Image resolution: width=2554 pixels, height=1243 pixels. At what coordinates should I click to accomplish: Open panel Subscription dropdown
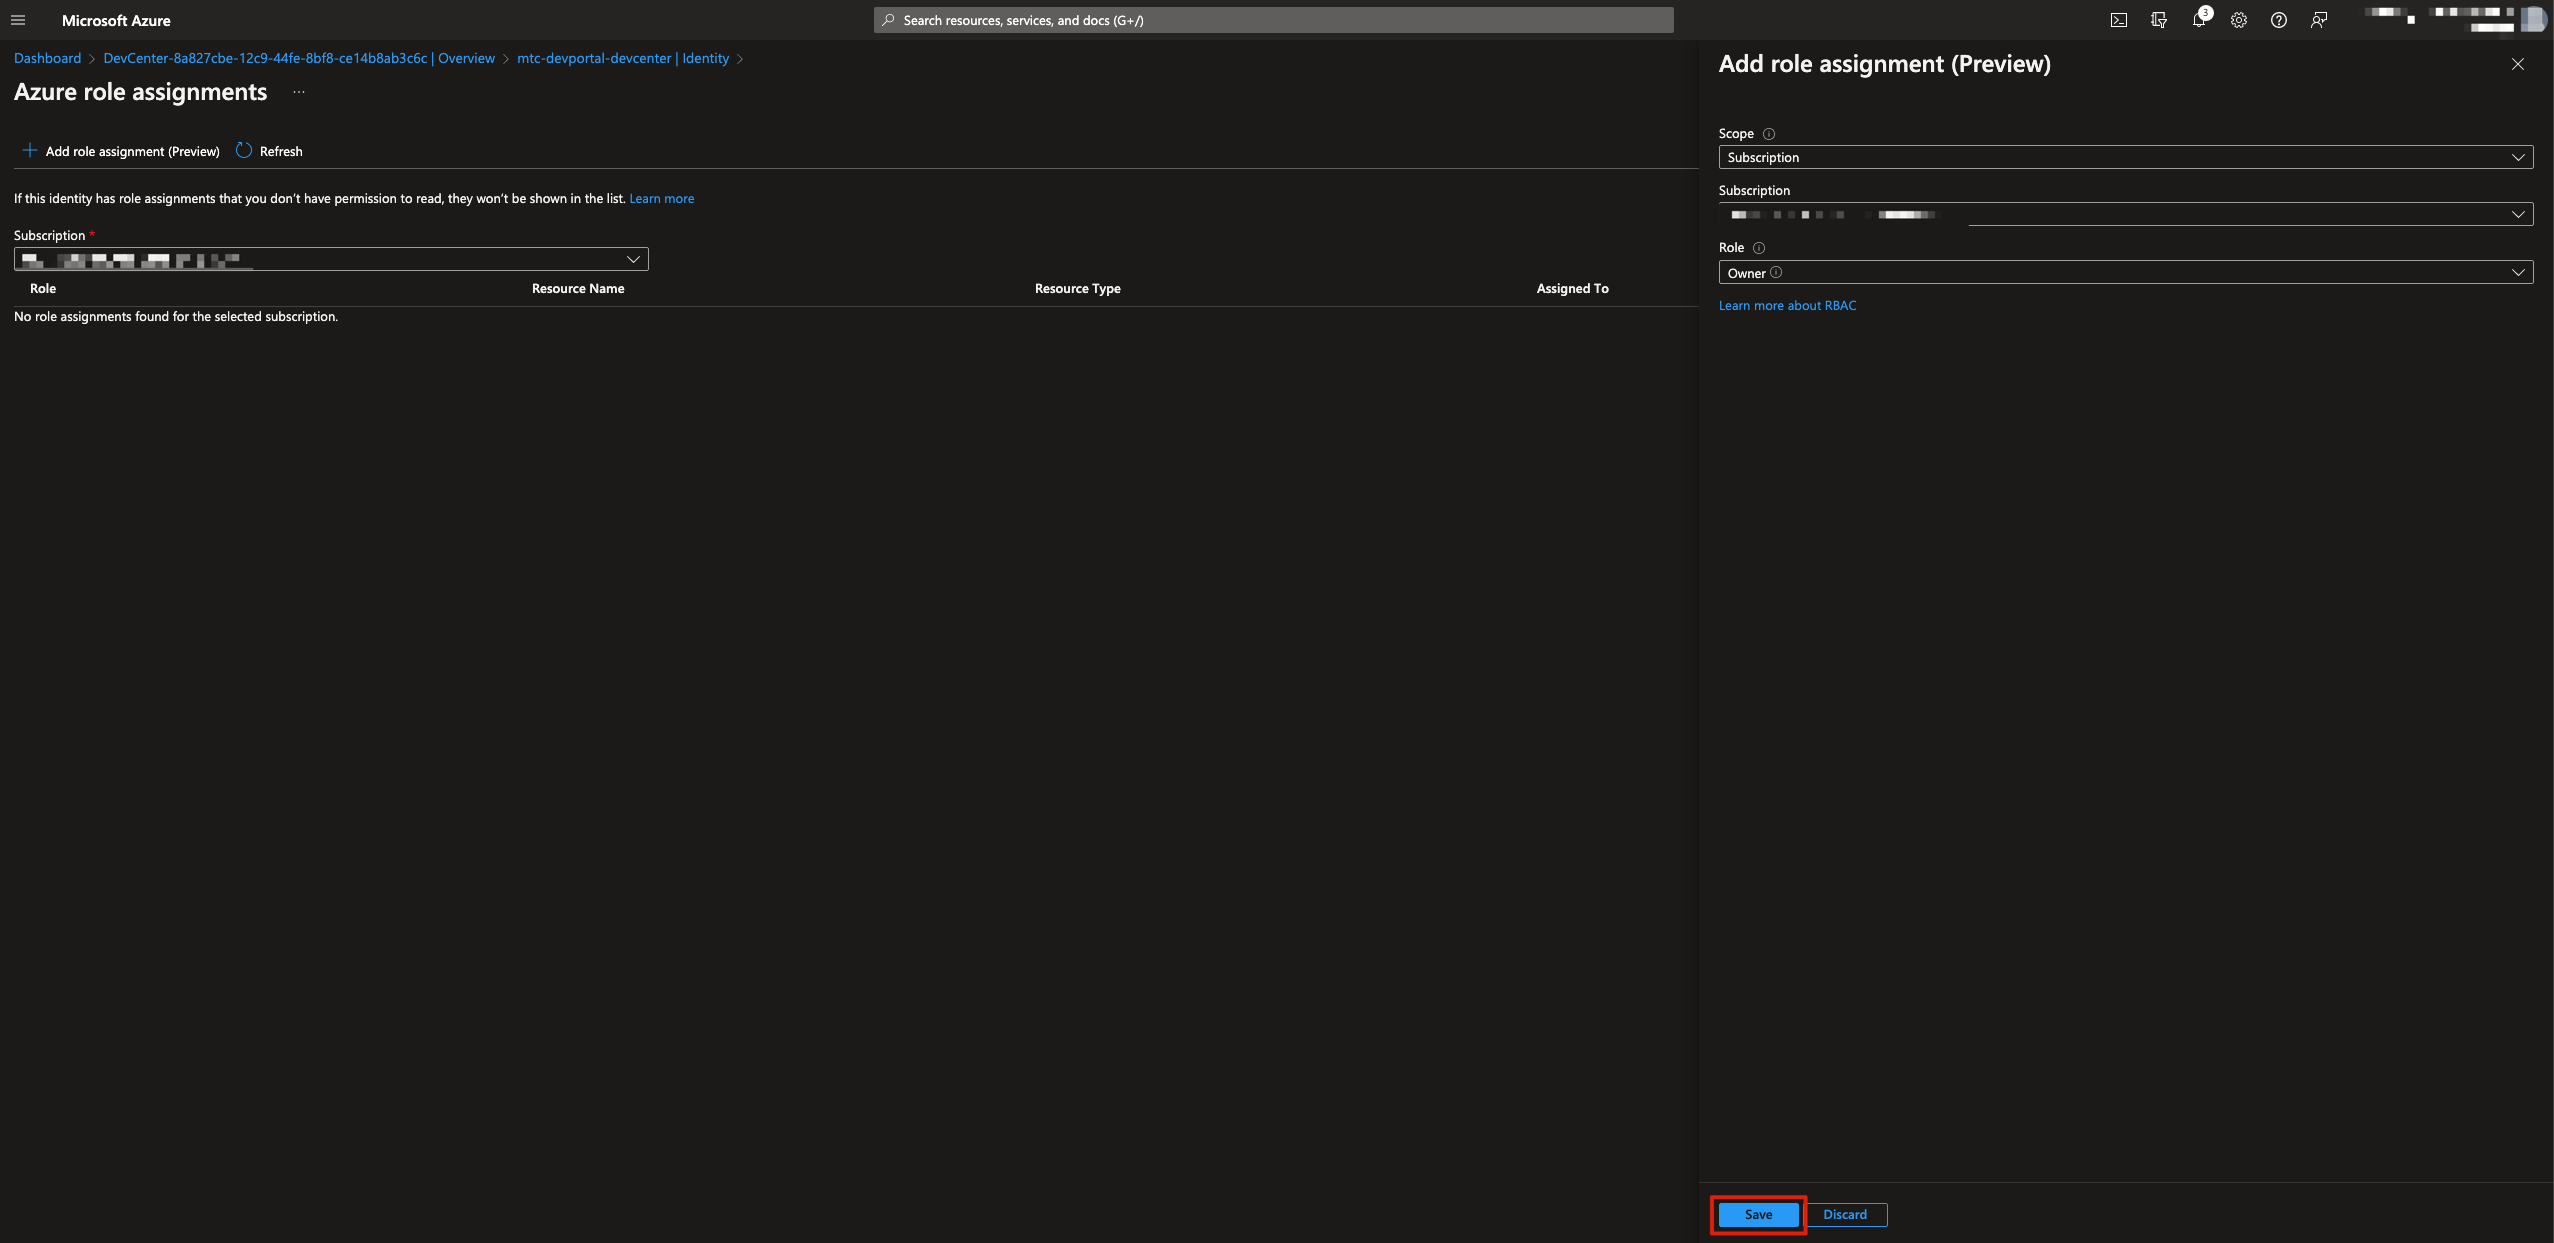tap(2124, 214)
